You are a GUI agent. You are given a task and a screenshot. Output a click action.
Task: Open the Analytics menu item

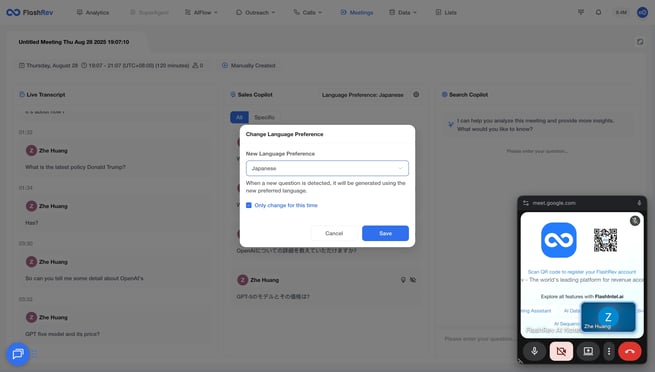click(93, 13)
